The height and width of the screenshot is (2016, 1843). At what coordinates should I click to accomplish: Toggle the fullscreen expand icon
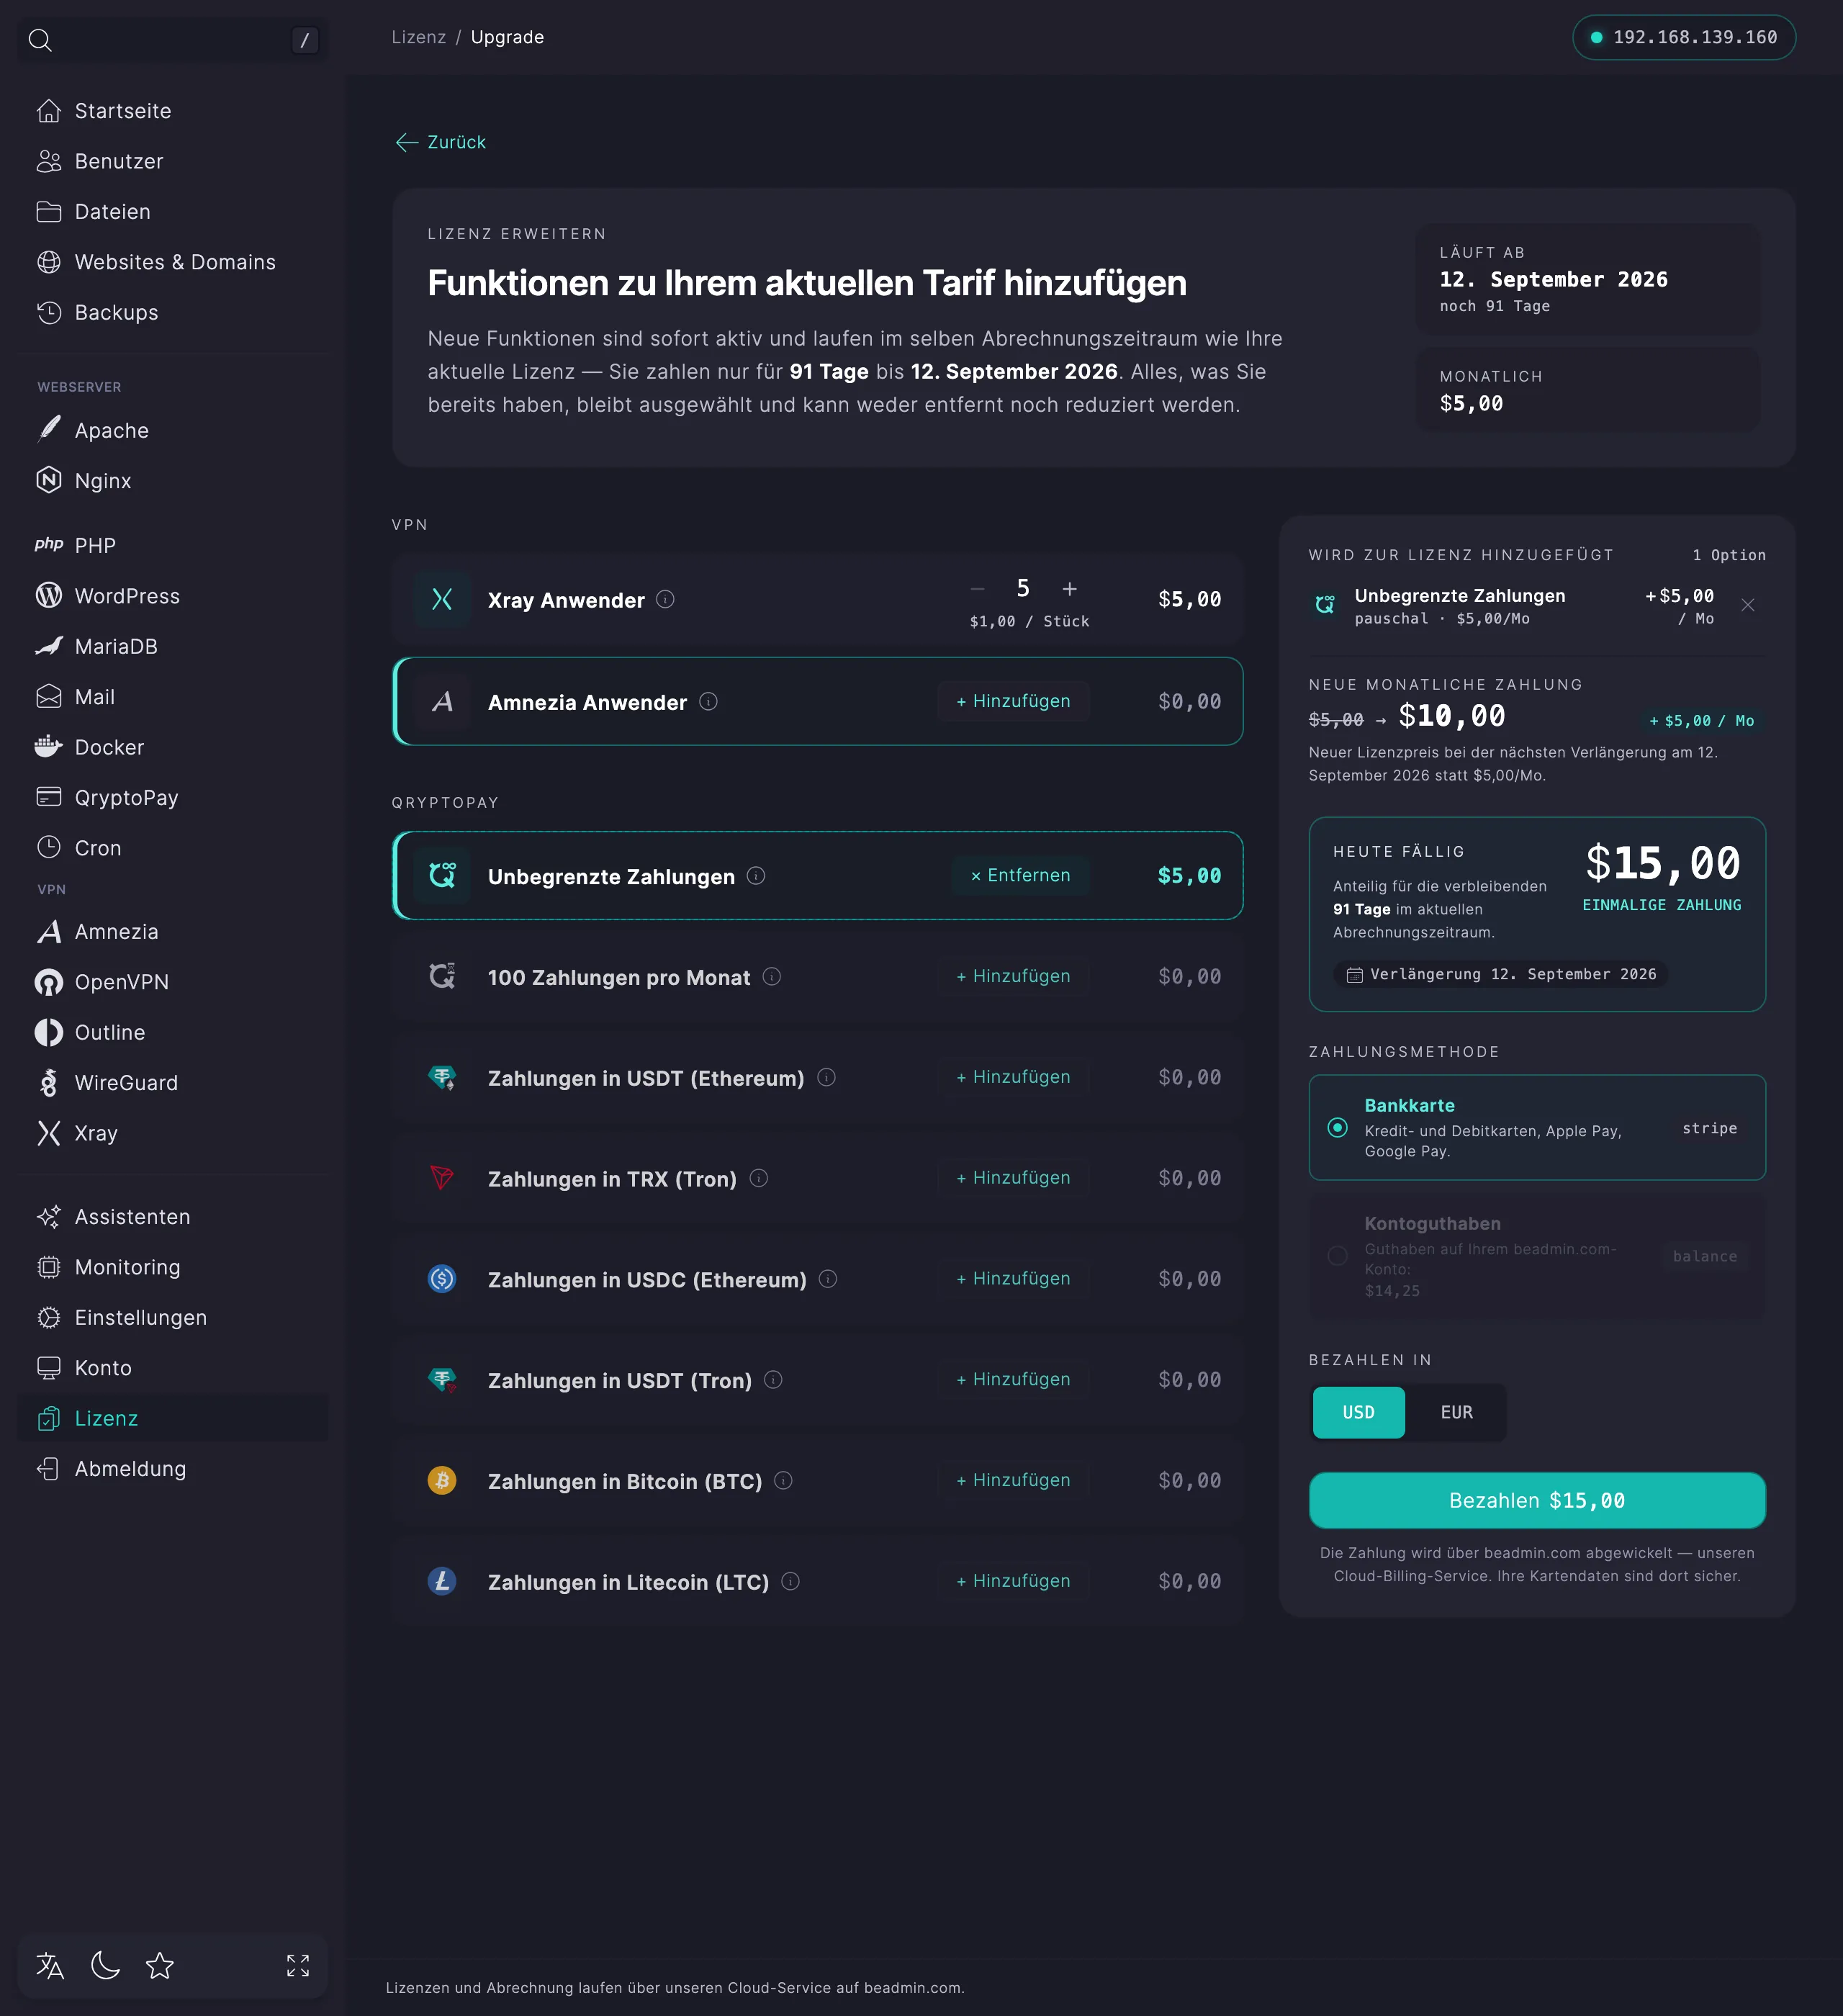298,1966
